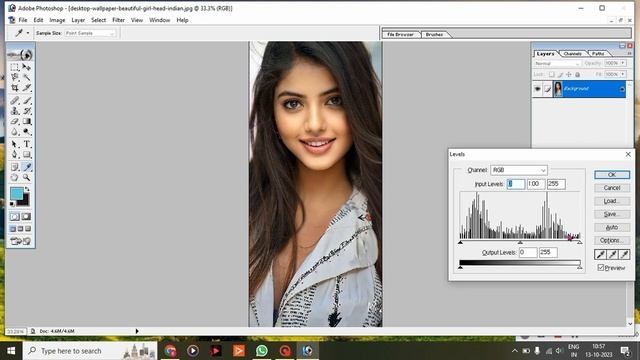Open the Fill slider arrow

623,74
